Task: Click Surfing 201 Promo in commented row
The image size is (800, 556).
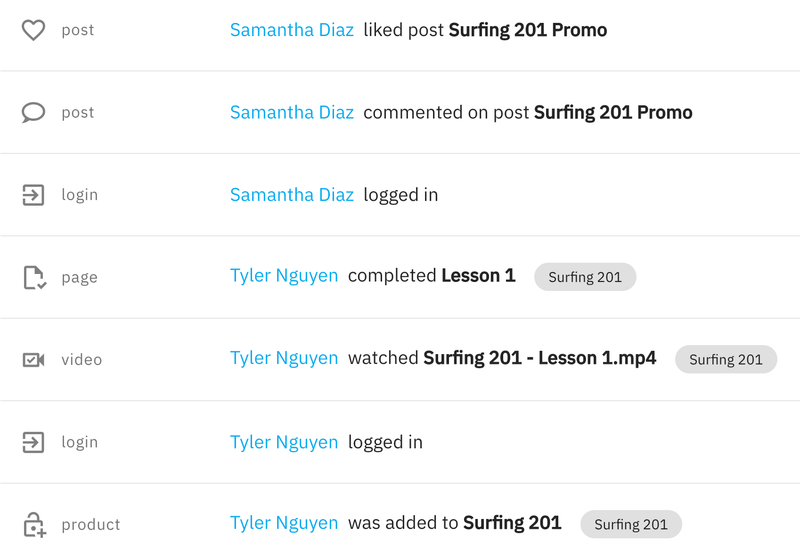Action: [613, 112]
